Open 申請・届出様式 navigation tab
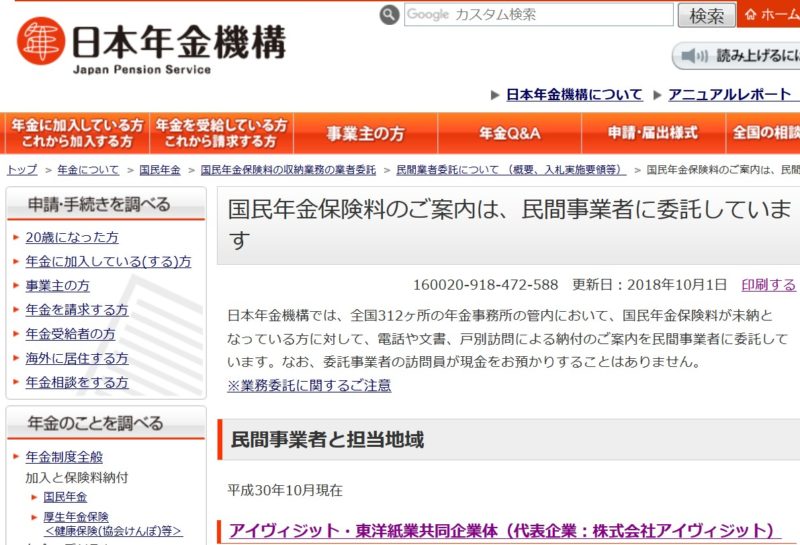 click(653, 133)
